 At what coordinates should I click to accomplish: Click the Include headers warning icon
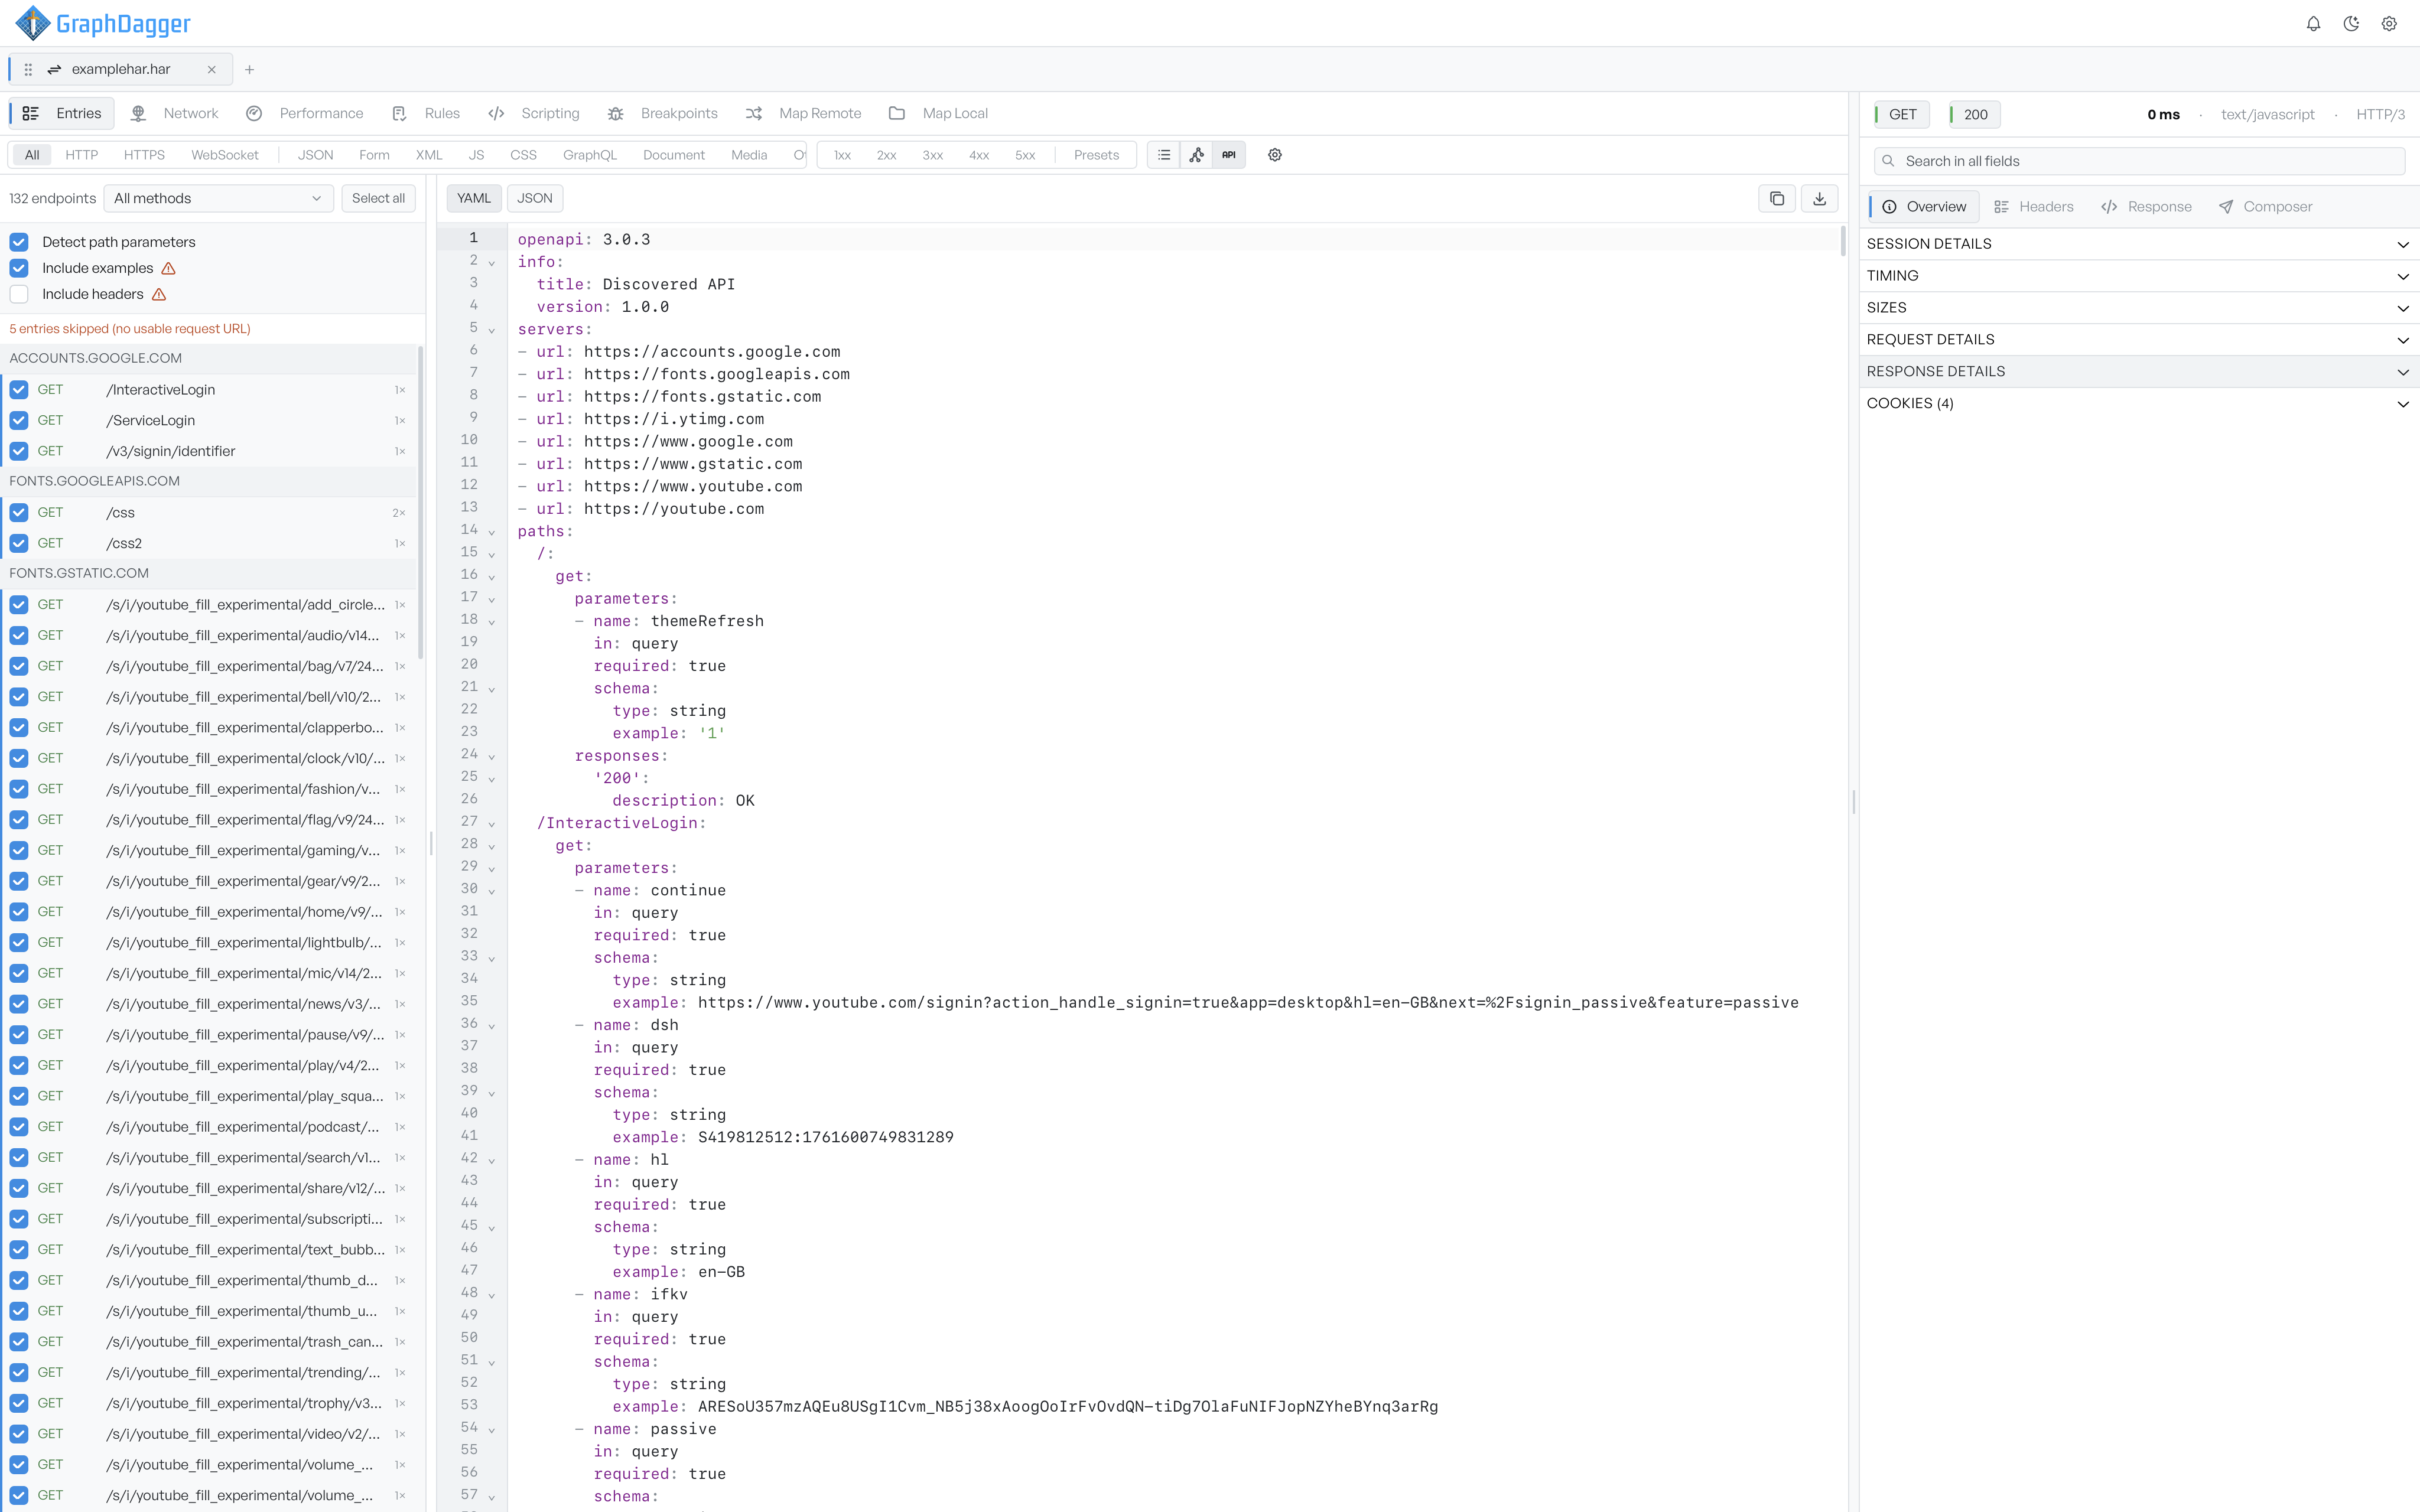pyautogui.click(x=159, y=294)
